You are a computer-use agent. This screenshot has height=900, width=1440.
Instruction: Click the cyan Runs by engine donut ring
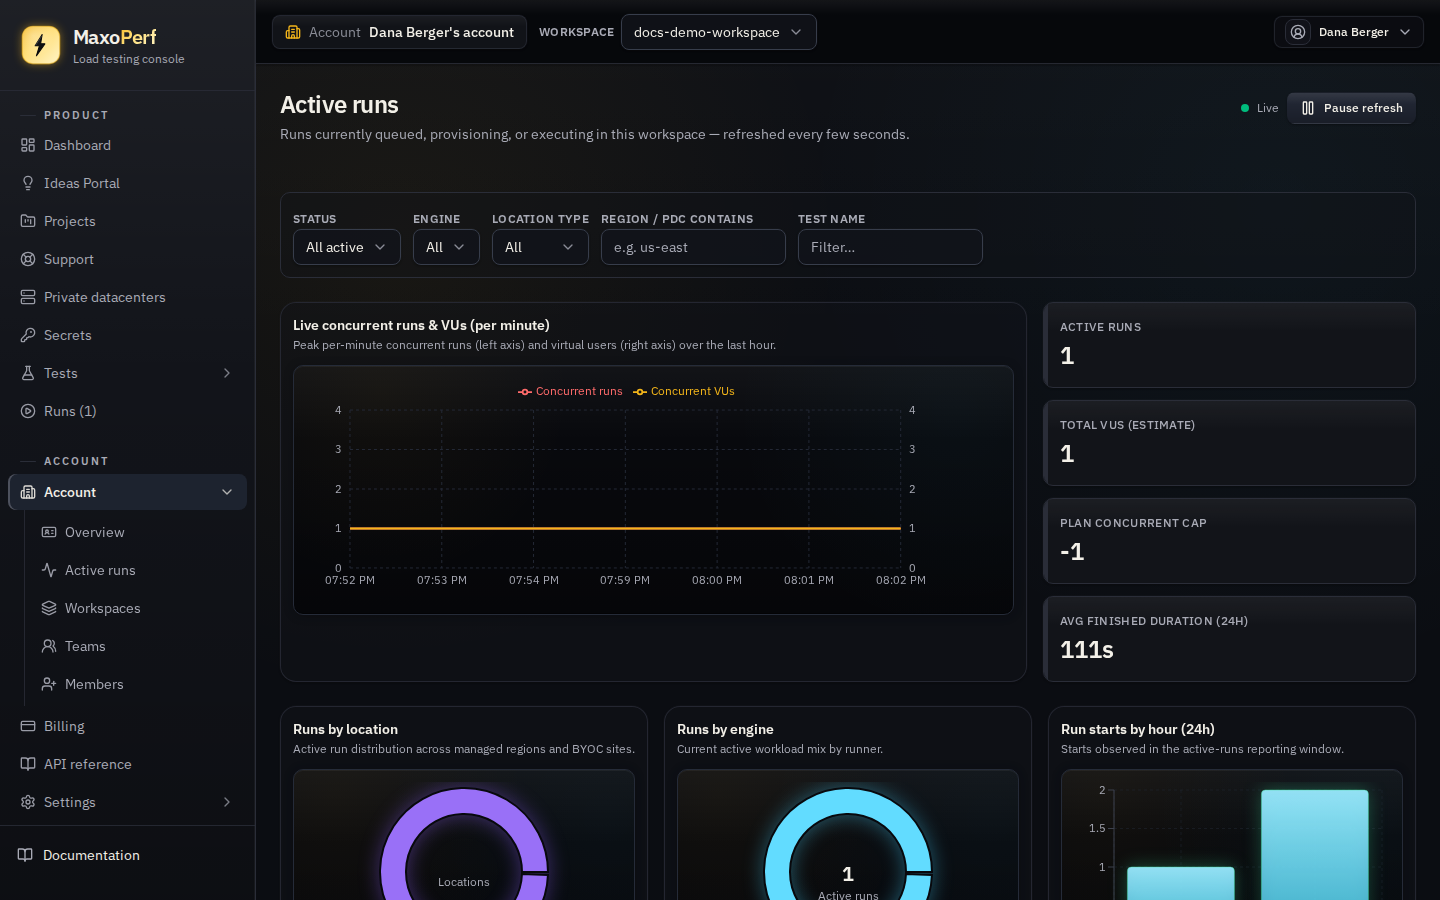[848, 802]
